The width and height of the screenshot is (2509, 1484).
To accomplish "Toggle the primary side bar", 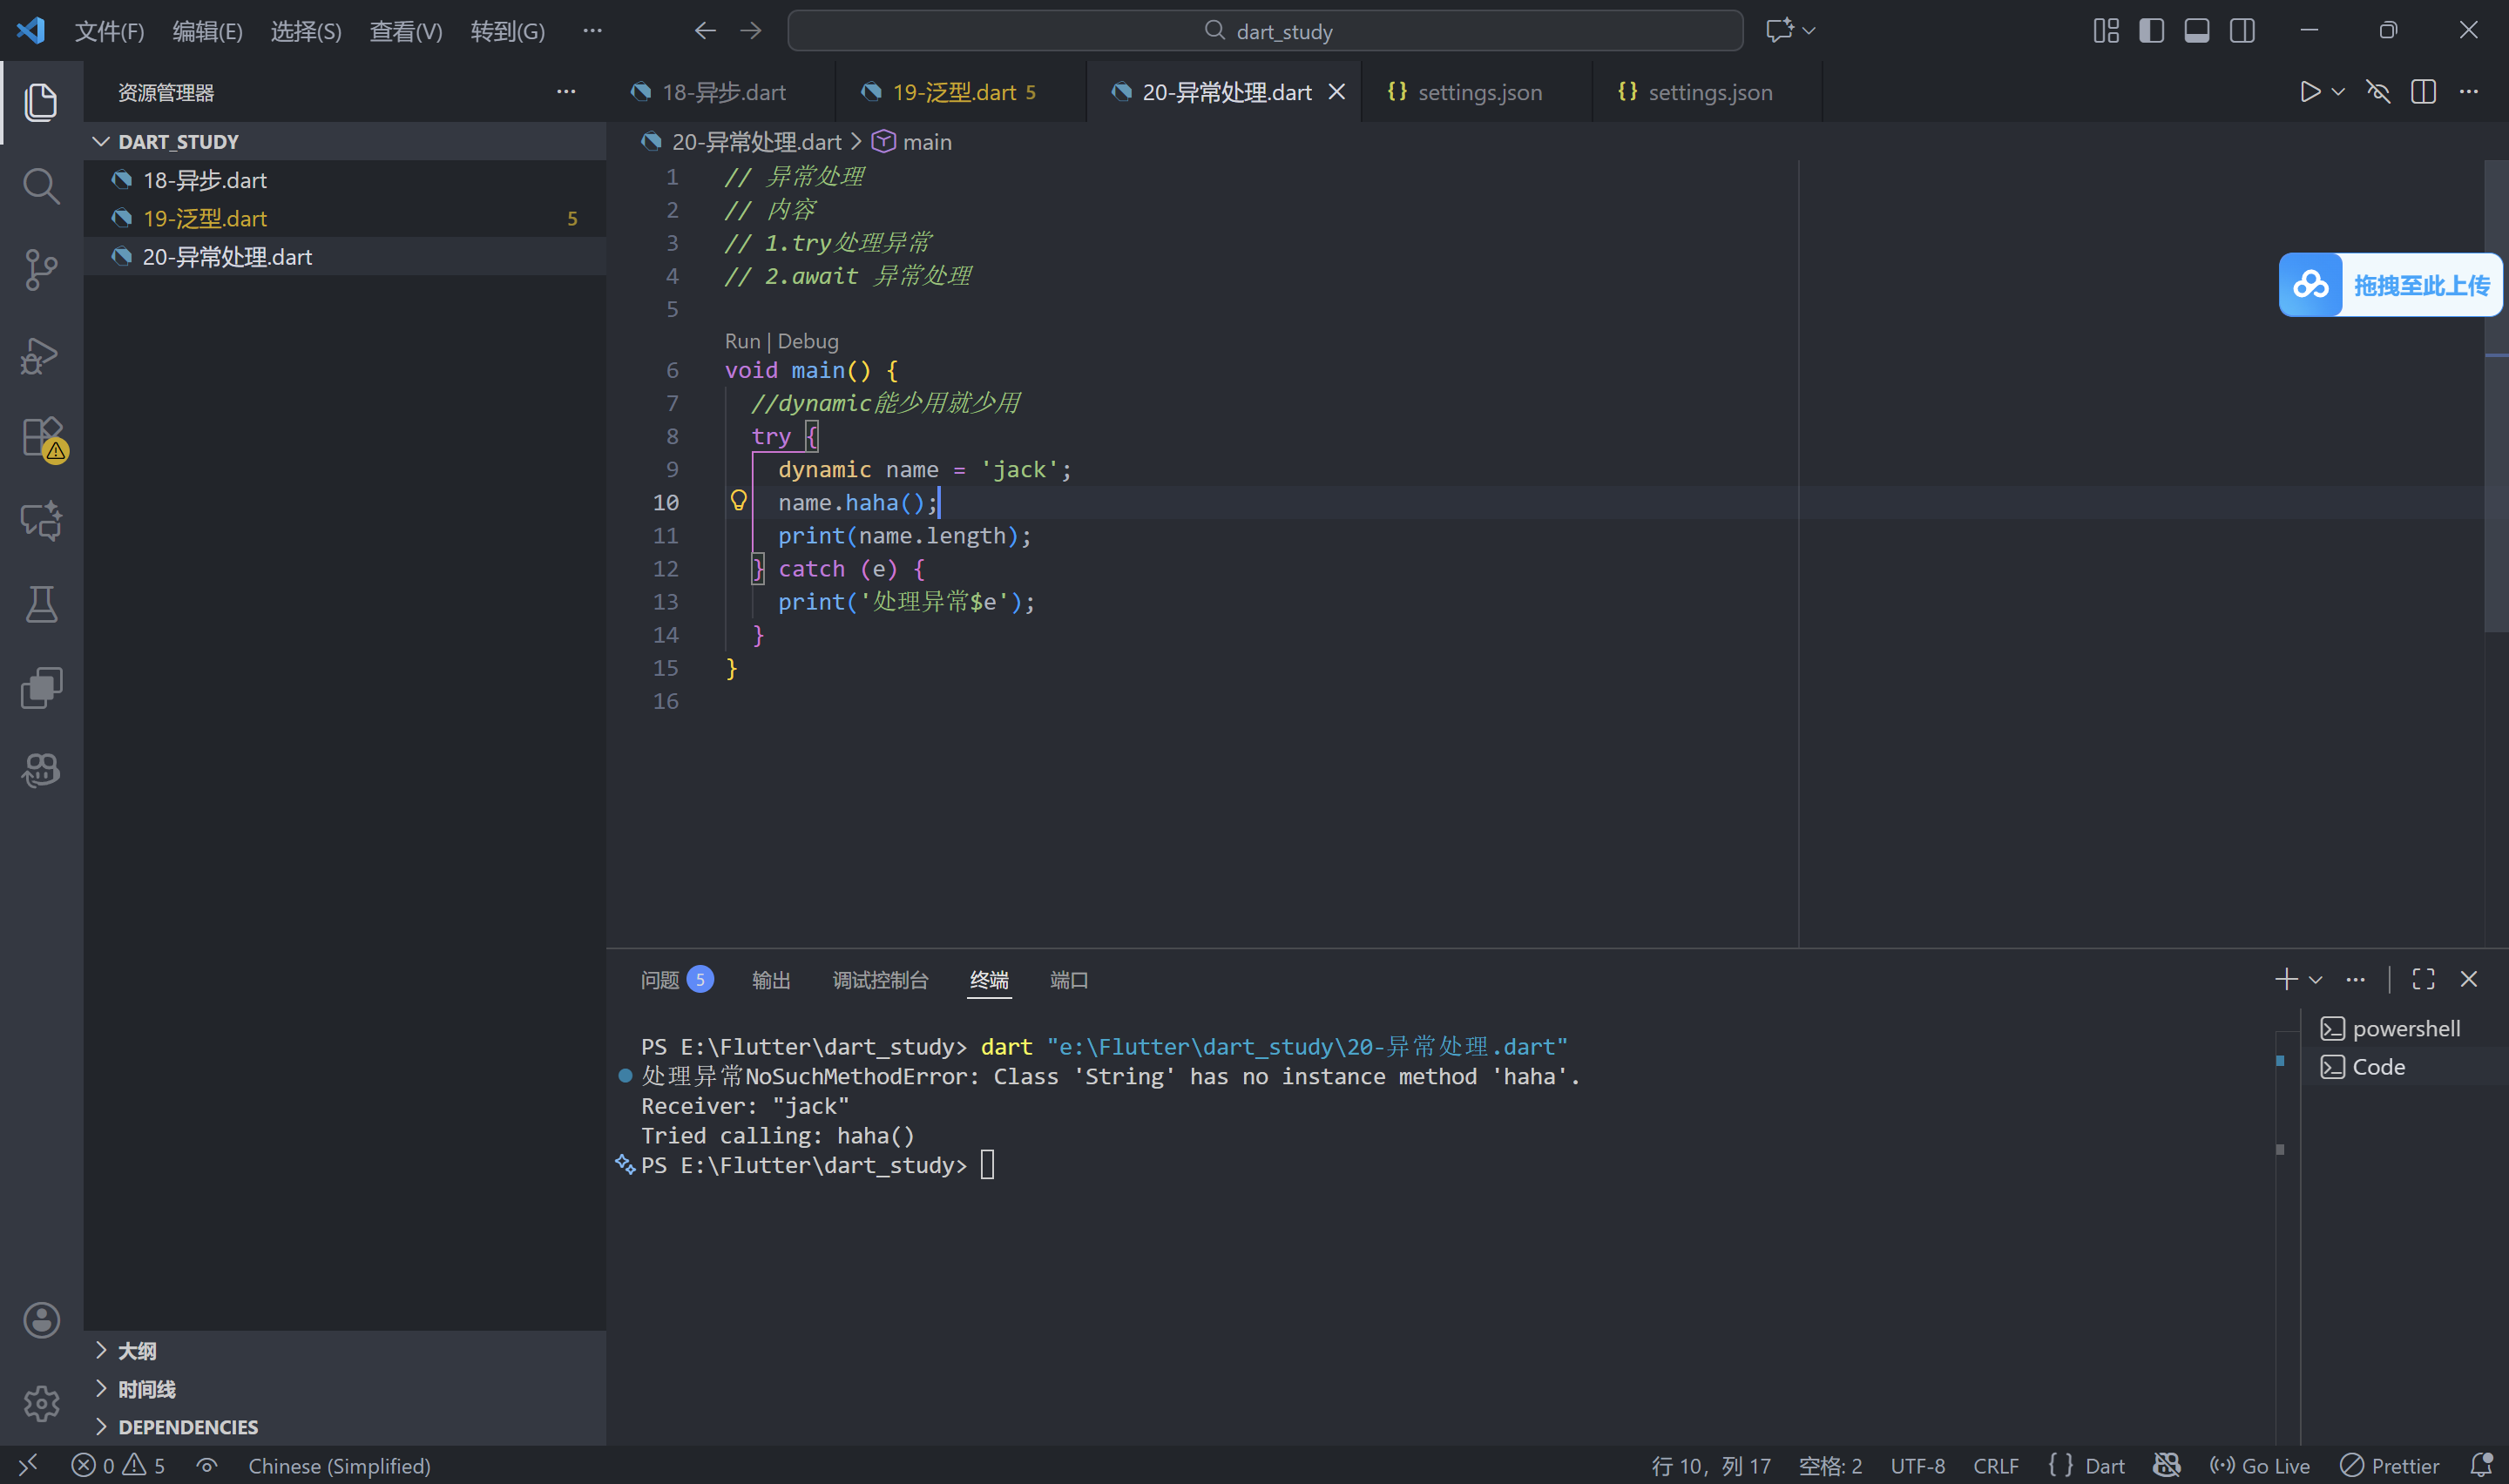I will click(2151, 31).
